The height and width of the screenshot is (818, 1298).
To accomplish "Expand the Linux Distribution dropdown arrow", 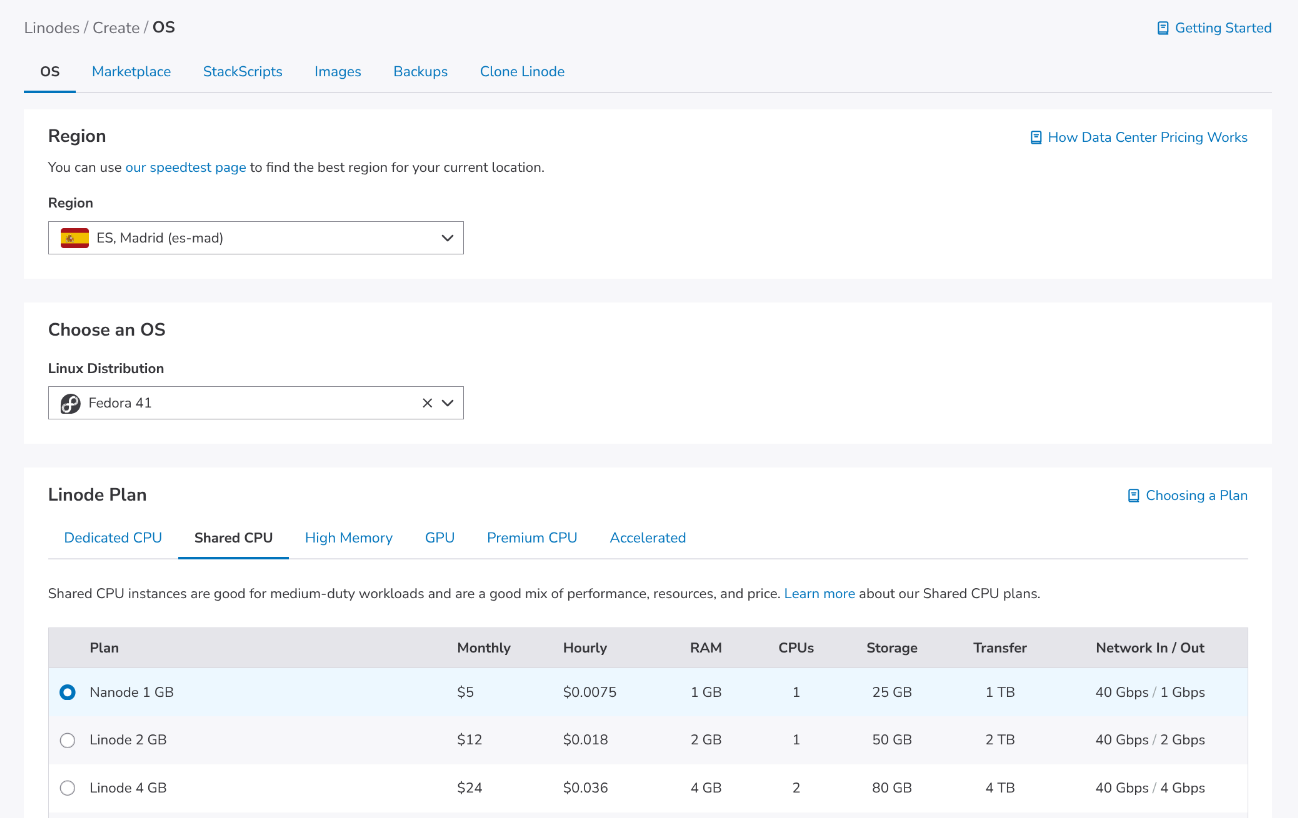I will (447, 403).
